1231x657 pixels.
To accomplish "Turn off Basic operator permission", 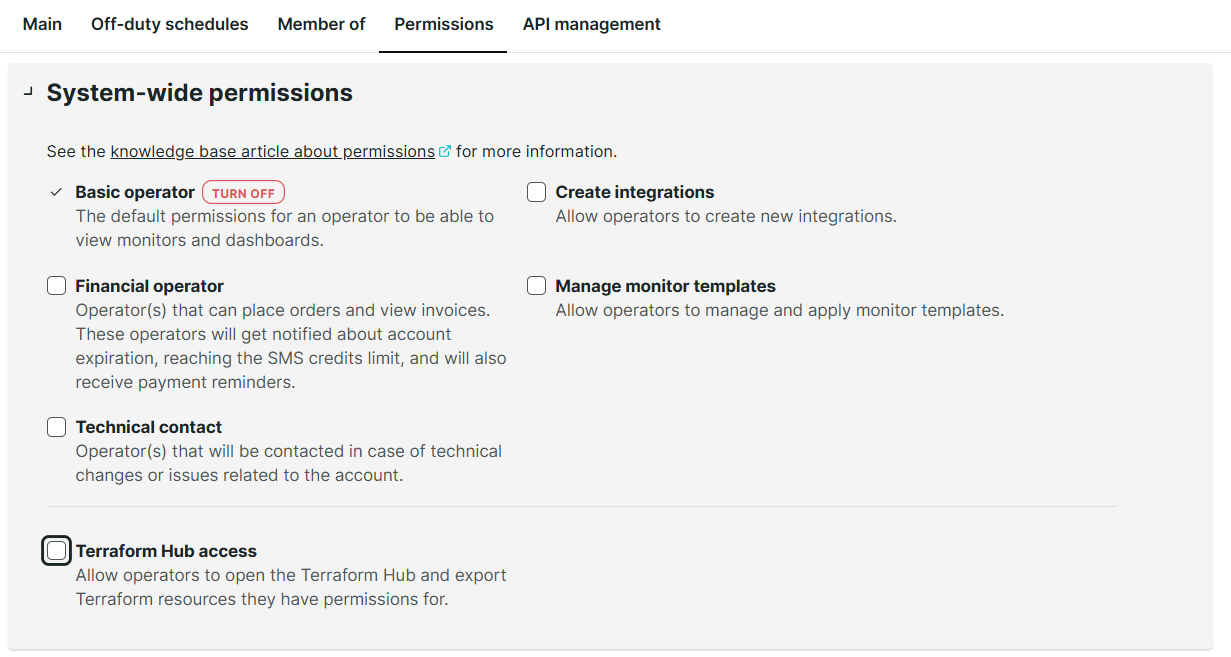I will pos(243,193).
